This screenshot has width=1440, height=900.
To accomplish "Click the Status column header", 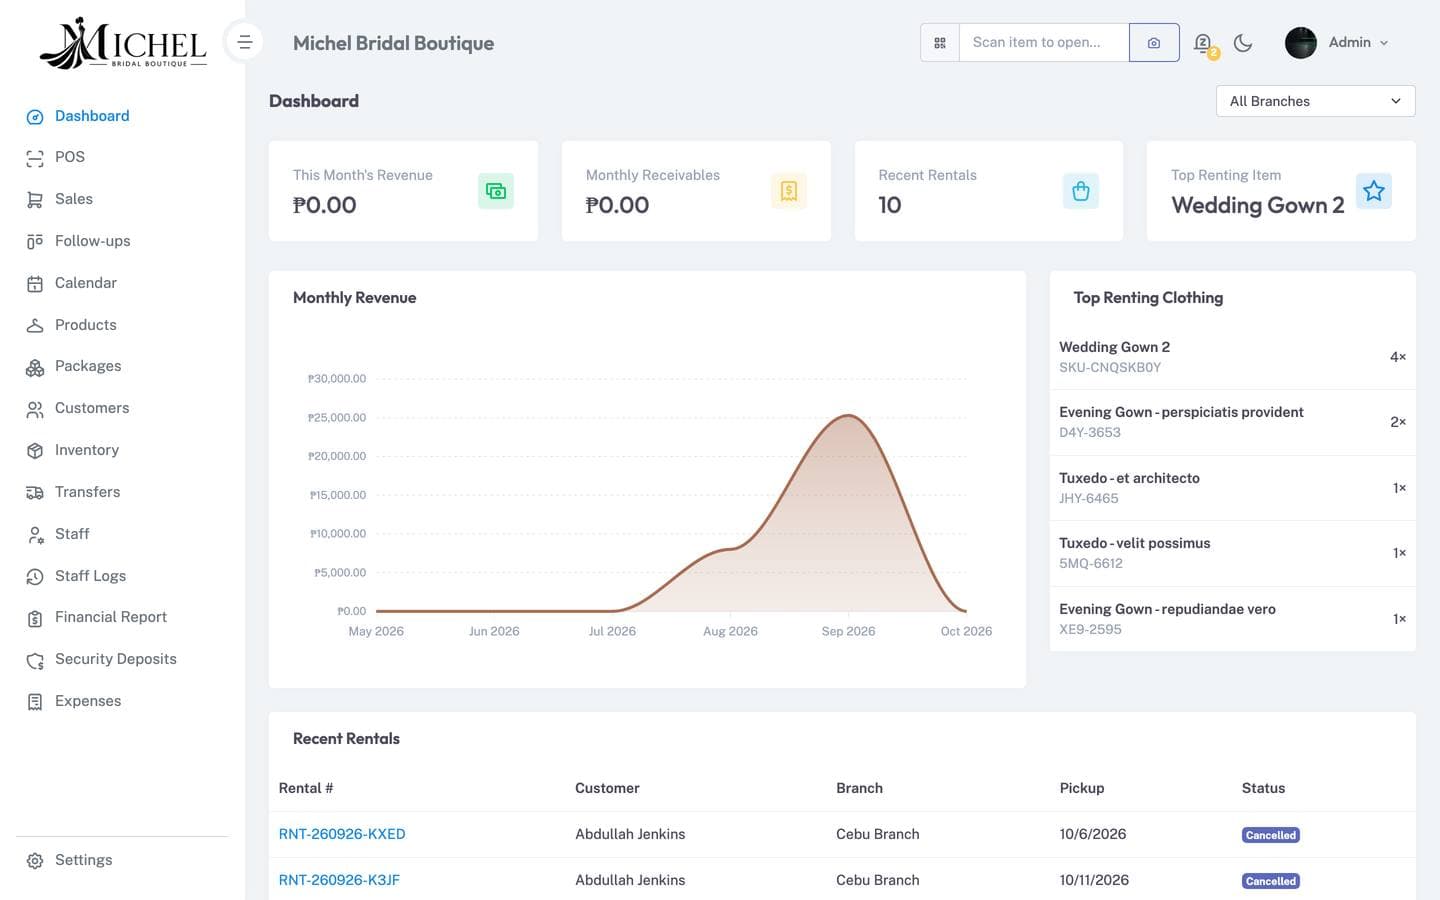I will tap(1263, 788).
